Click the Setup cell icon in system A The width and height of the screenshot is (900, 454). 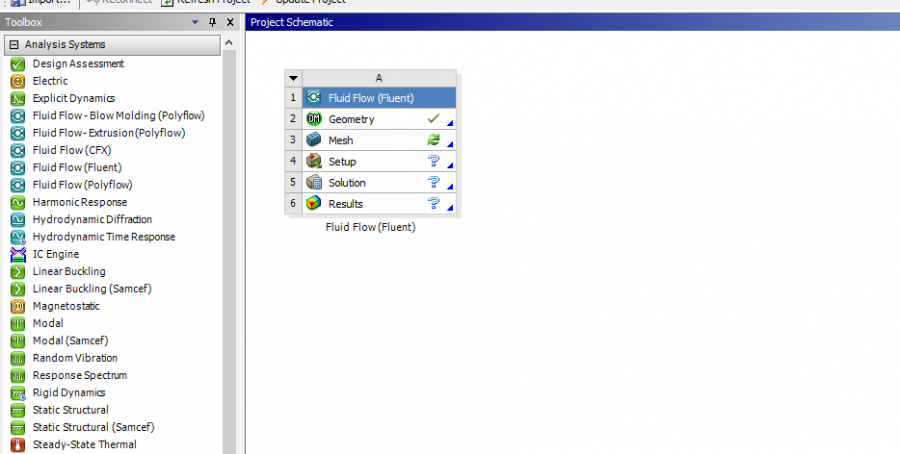[313, 161]
